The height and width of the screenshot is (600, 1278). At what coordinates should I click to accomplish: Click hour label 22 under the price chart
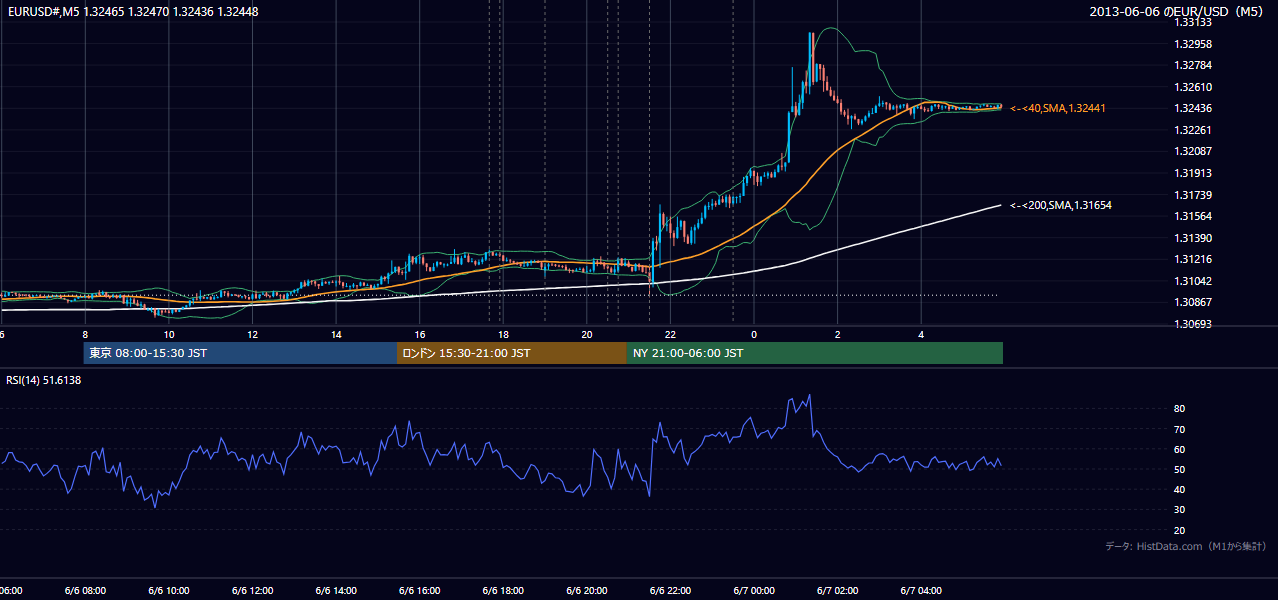click(670, 335)
